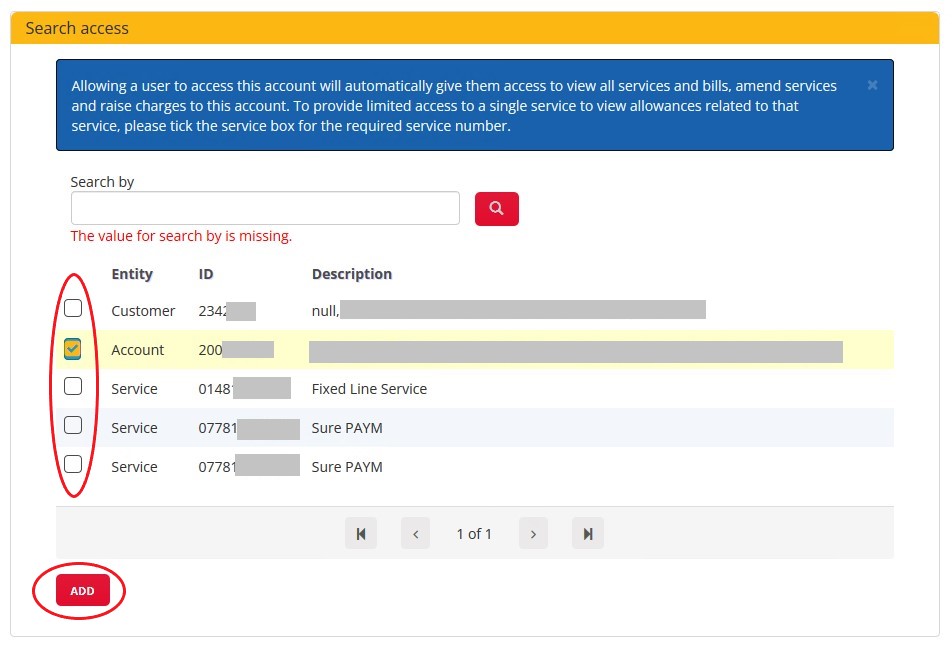The image size is (952, 647).
Task: Select the highlighted Account entity label
Action: (x=137, y=350)
